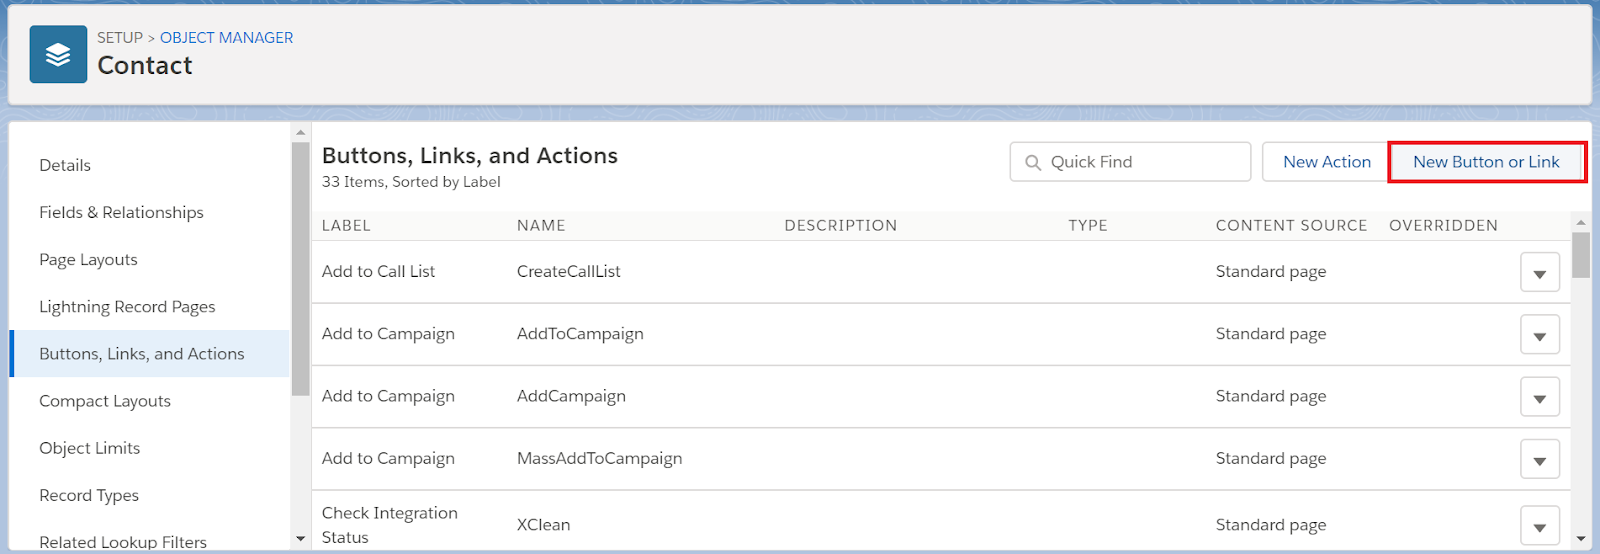Open dropdown arrow for AddCampaign row
1600x554 pixels.
[1540, 397]
